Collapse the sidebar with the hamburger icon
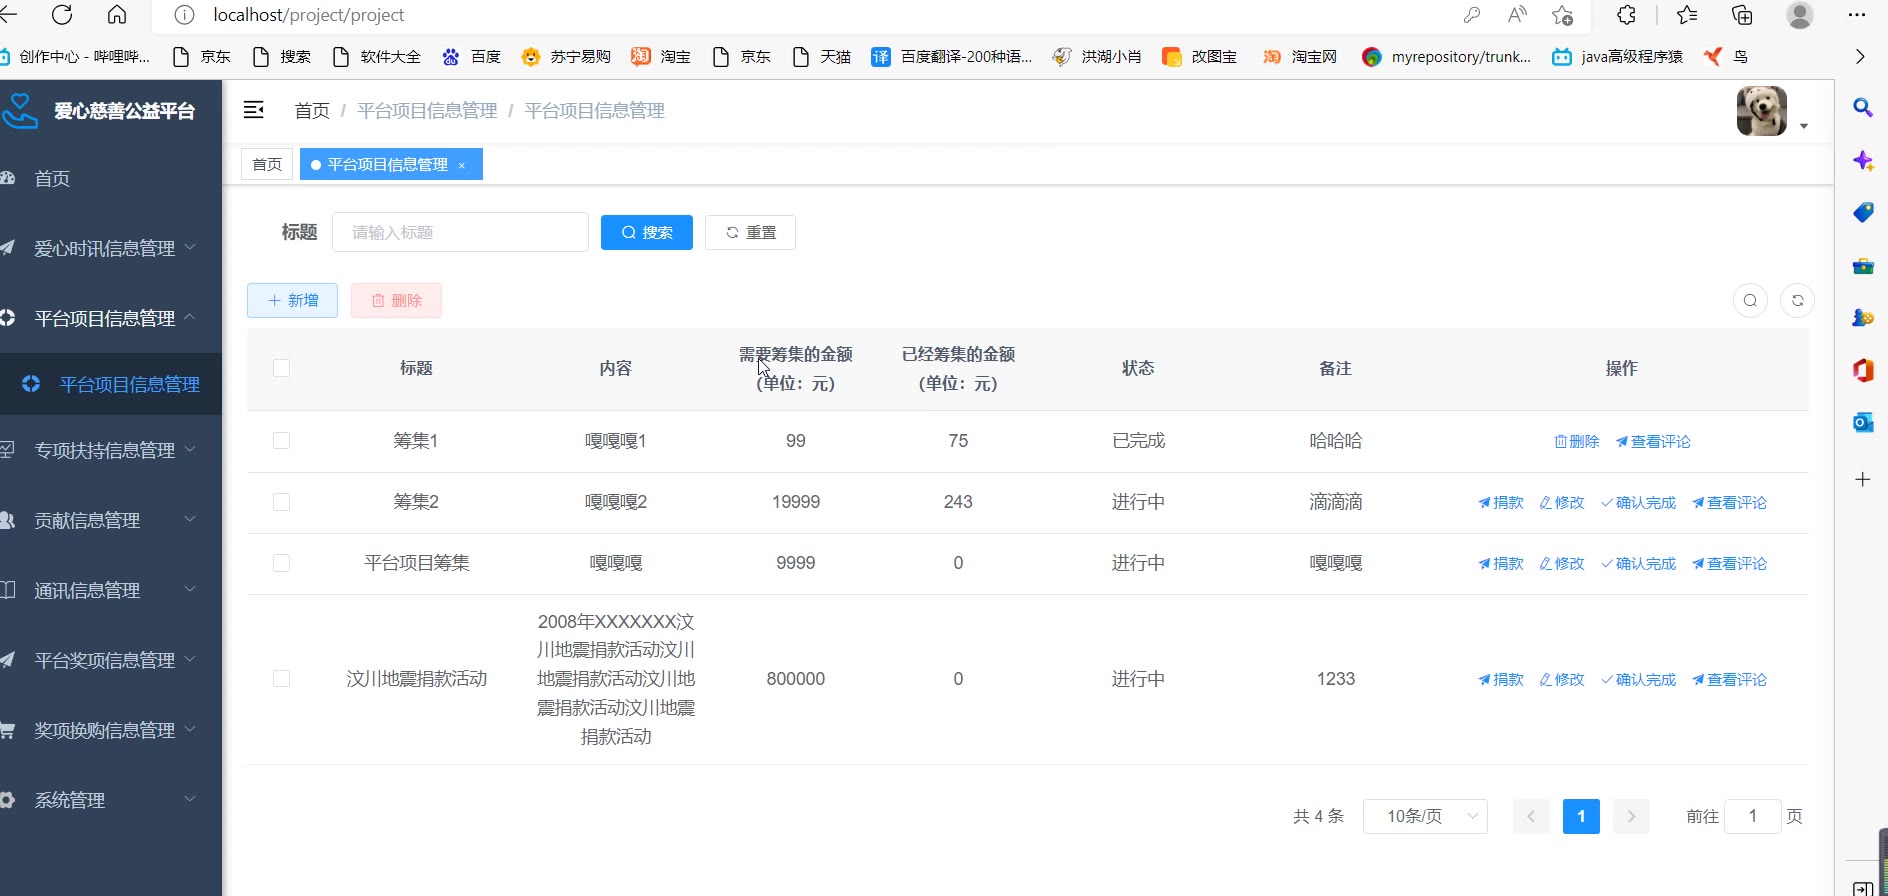Screen dimensions: 1888x896 (x=254, y=110)
